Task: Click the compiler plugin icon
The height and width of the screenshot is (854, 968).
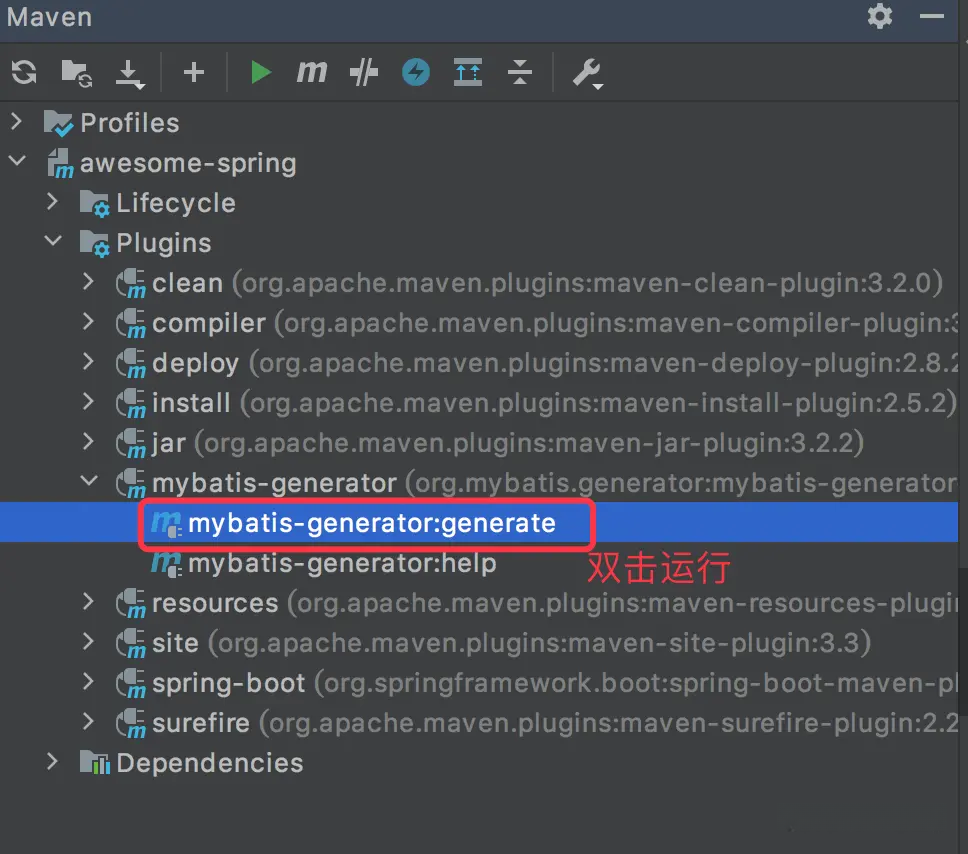Action: pyautogui.click(x=131, y=324)
